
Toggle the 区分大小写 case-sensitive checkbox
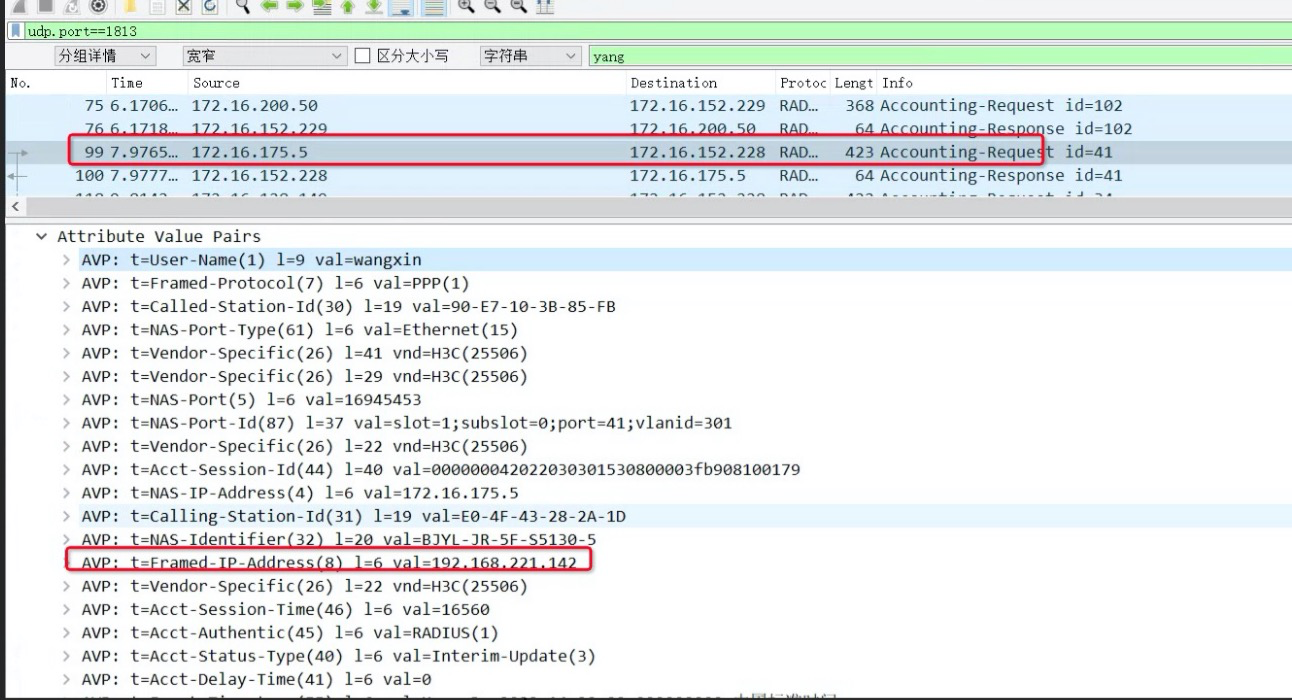[363, 56]
